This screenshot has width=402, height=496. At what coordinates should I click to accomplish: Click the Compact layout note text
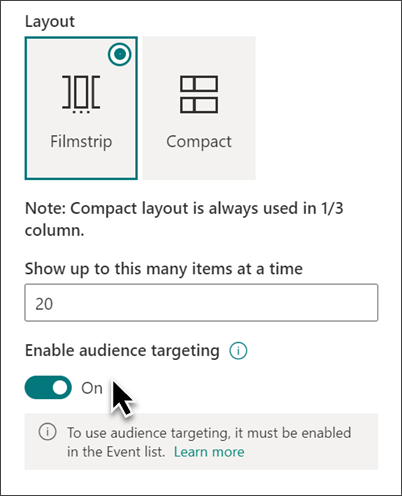(184, 219)
